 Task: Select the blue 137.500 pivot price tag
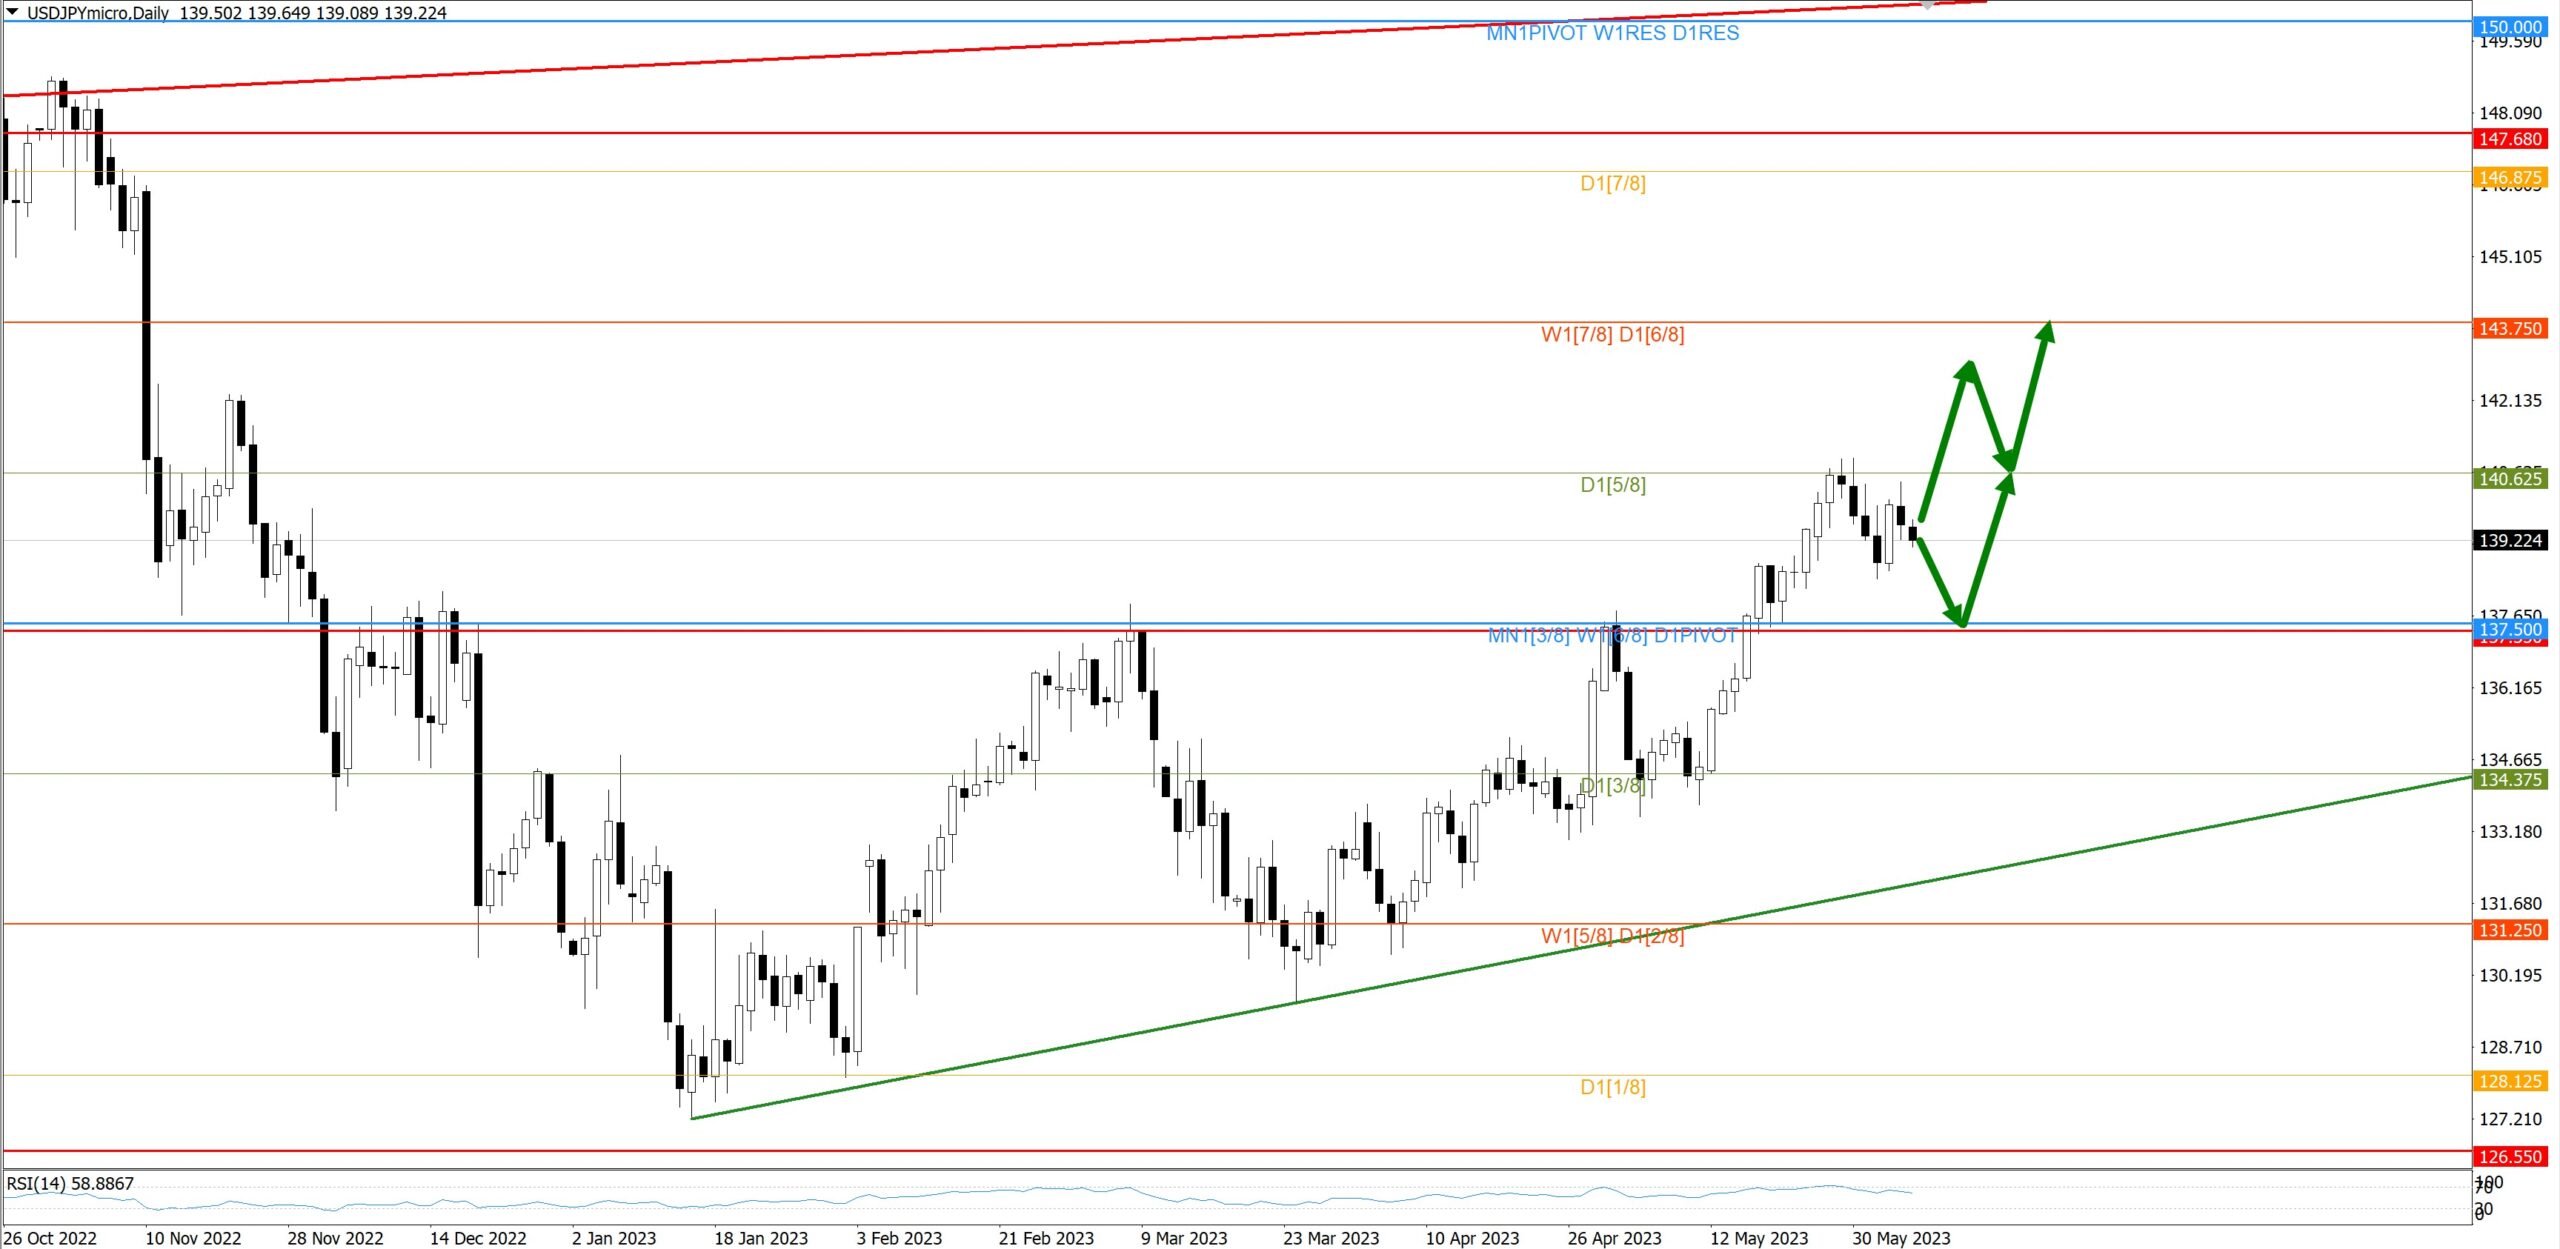click(x=2509, y=629)
